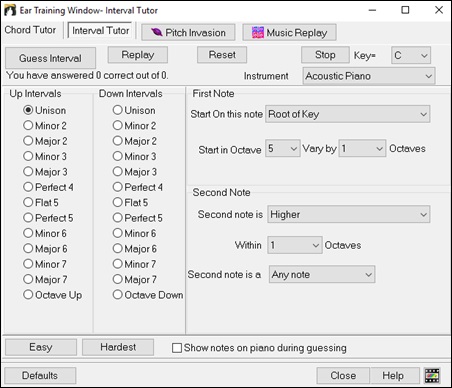
Task: Pick Minor 6 under Down Intervals
Action: (x=134, y=233)
